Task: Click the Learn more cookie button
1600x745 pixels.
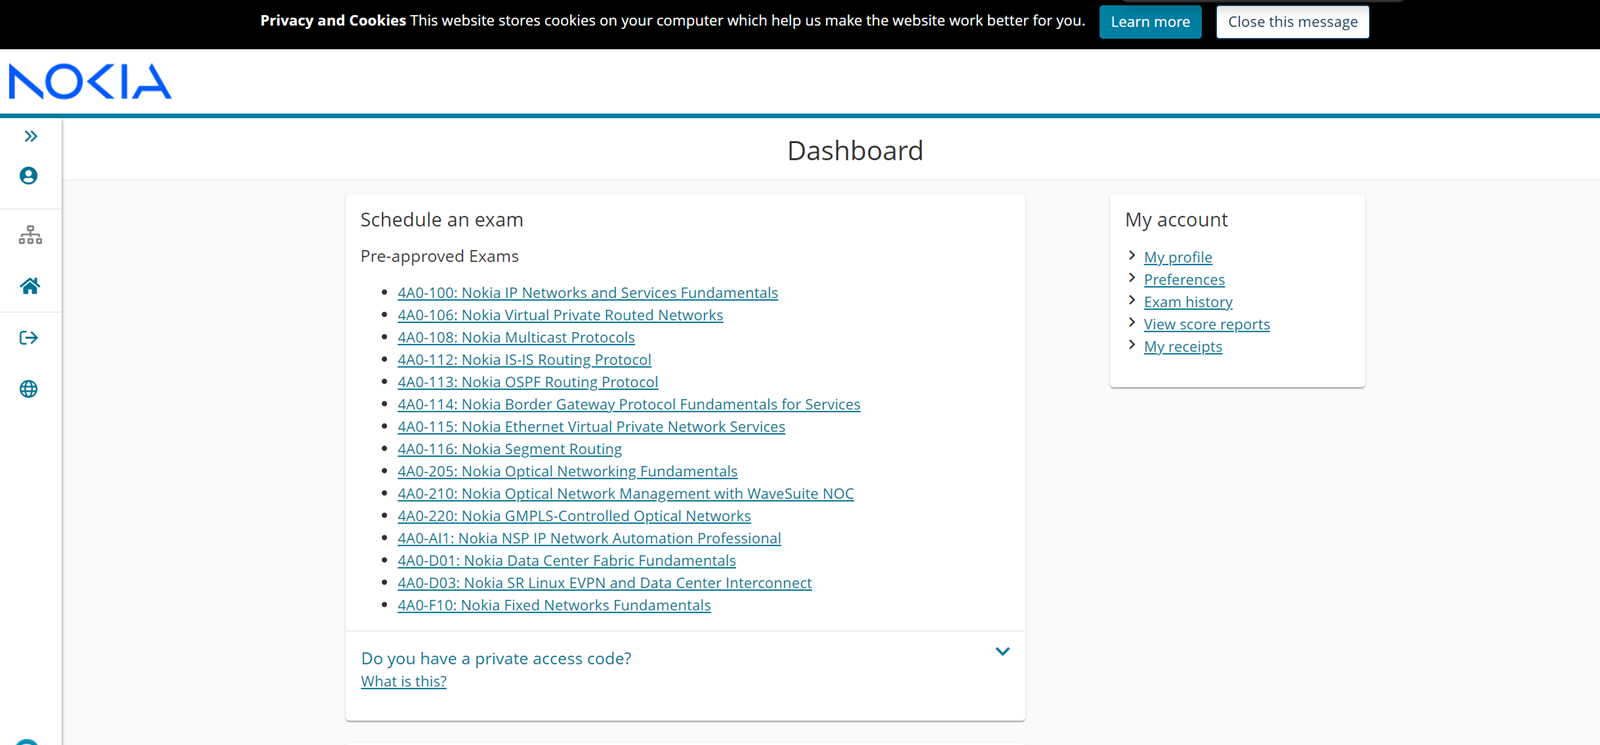Action: click(x=1150, y=22)
